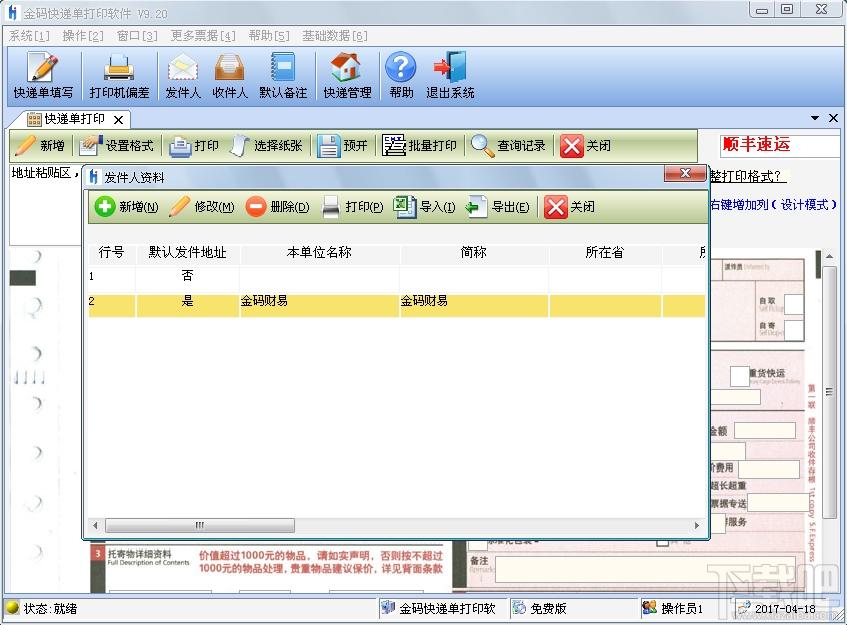Image resolution: width=847 pixels, height=625 pixels.
Task: Open the 系统[1] menu
Action: [29, 36]
